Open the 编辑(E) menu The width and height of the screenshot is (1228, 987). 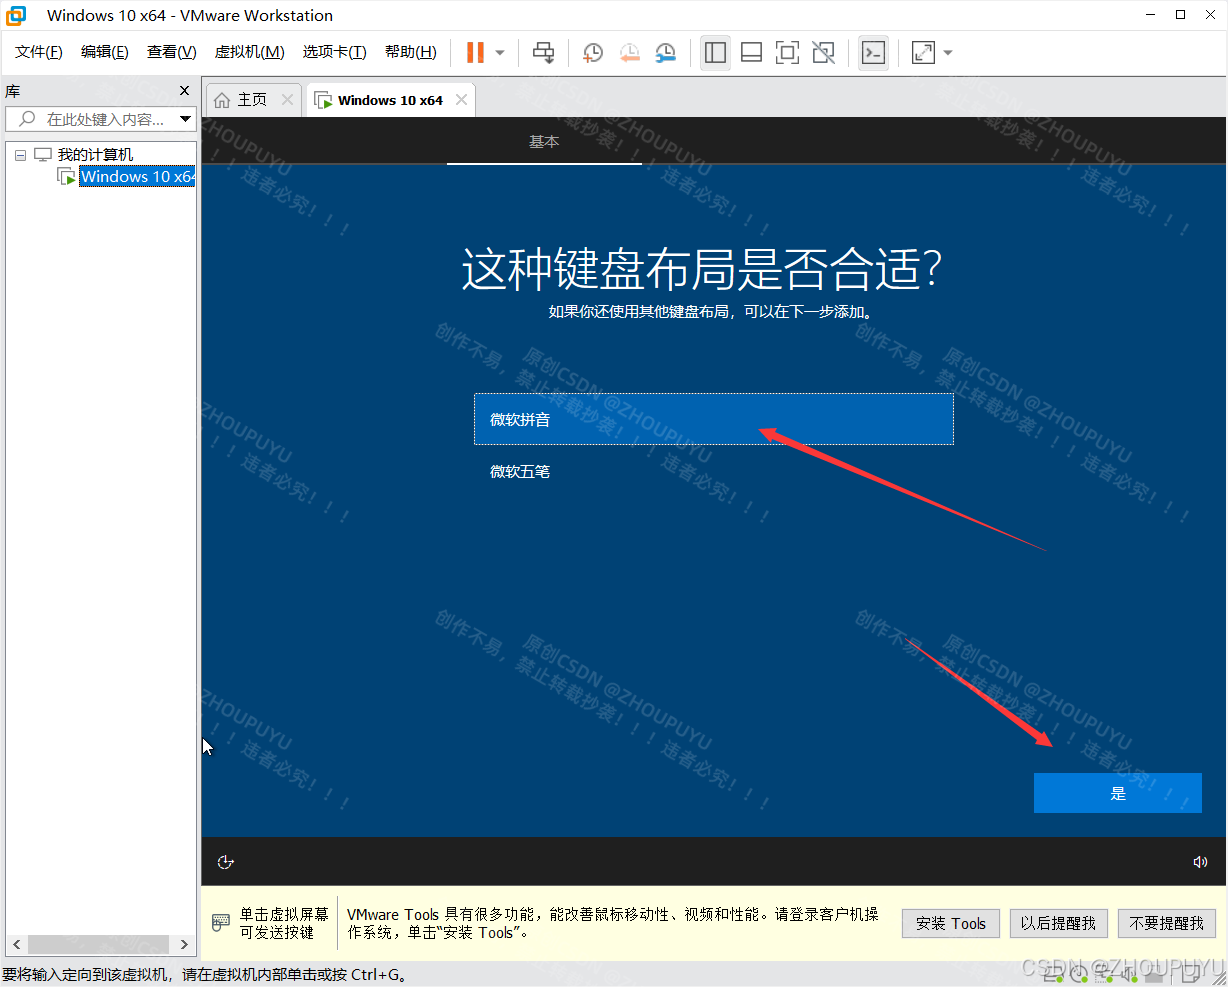105,52
